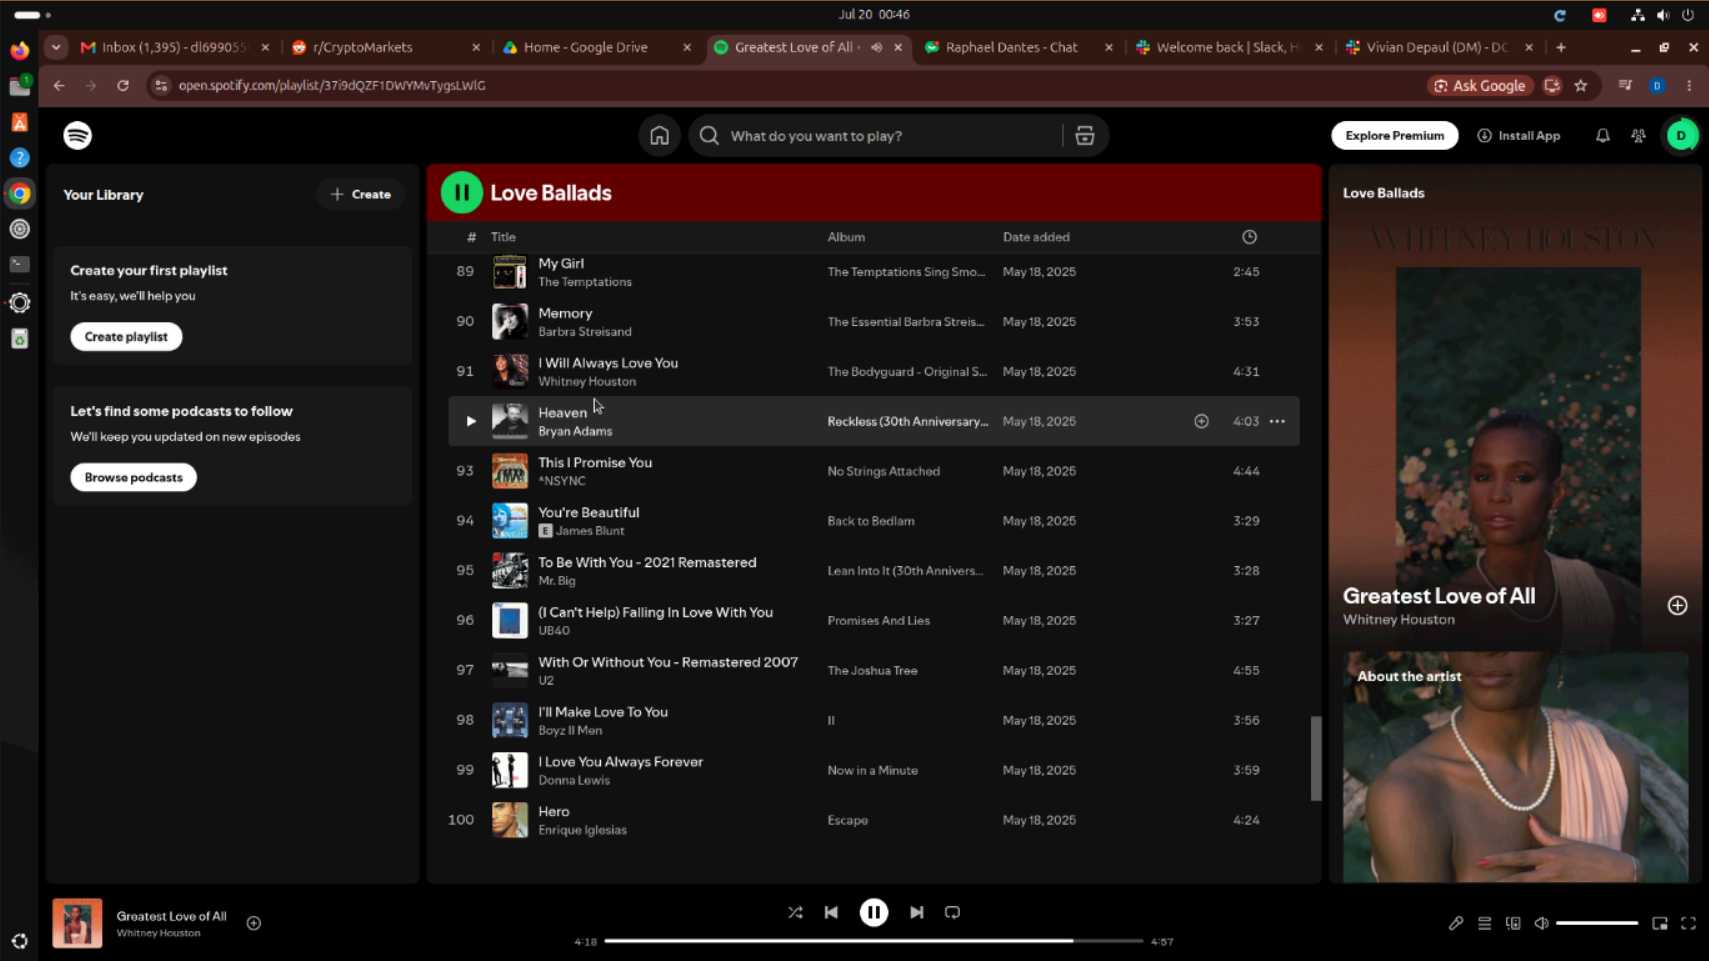Seek in the song progress bar
1709x961 pixels.
(x=873, y=941)
